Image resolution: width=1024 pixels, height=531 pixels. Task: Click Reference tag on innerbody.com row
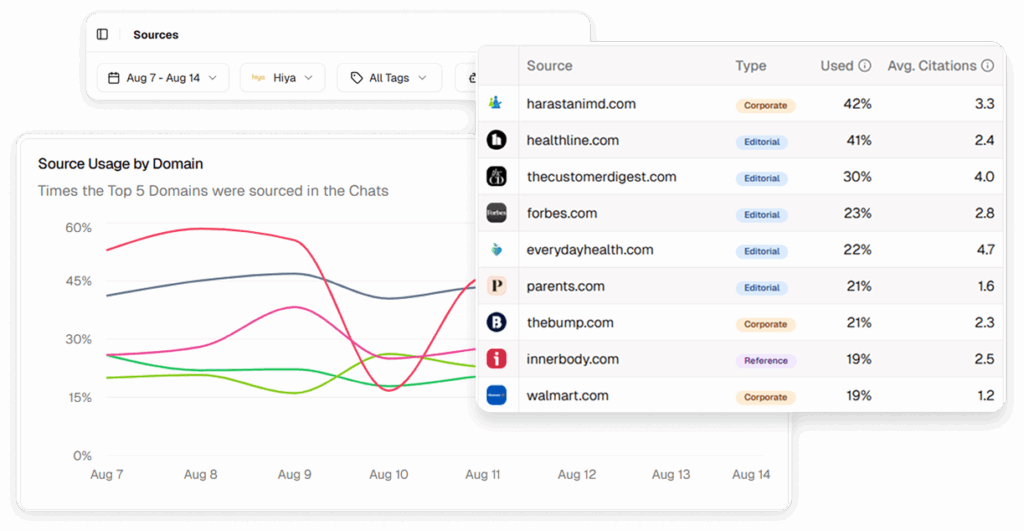click(x=765, y=361)
